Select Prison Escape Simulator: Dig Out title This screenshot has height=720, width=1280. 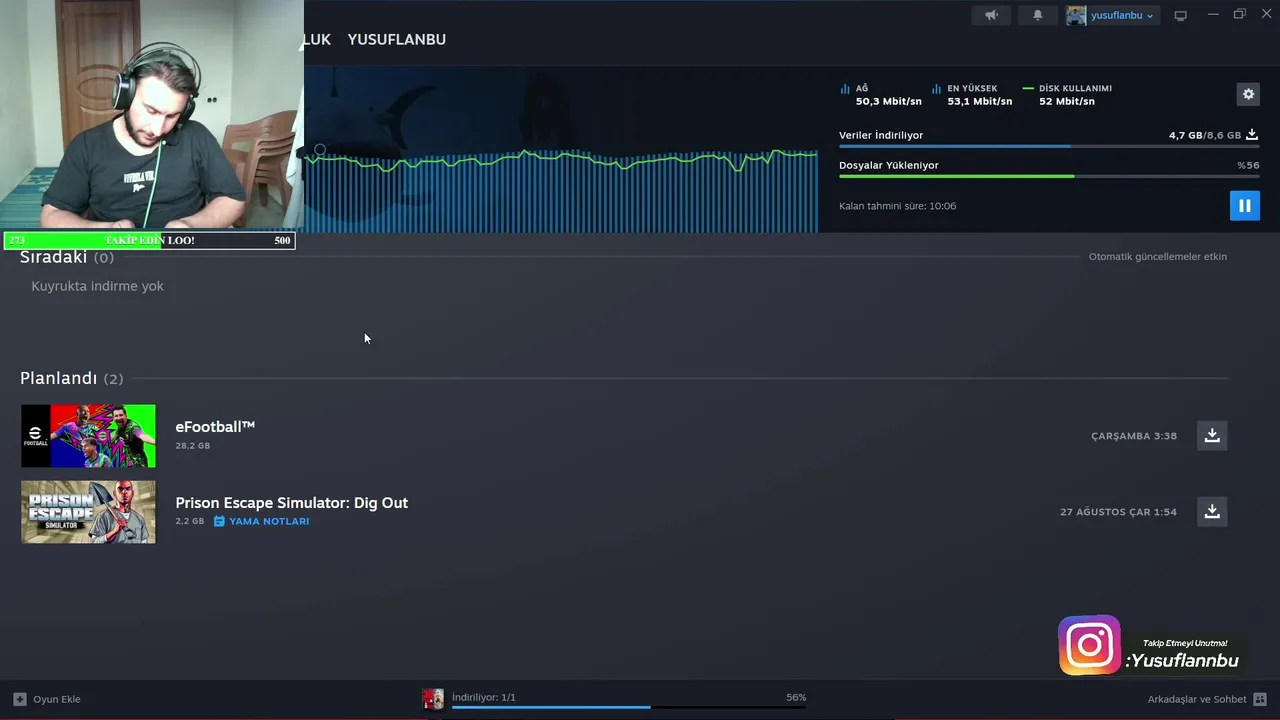[x=291, y=502]
